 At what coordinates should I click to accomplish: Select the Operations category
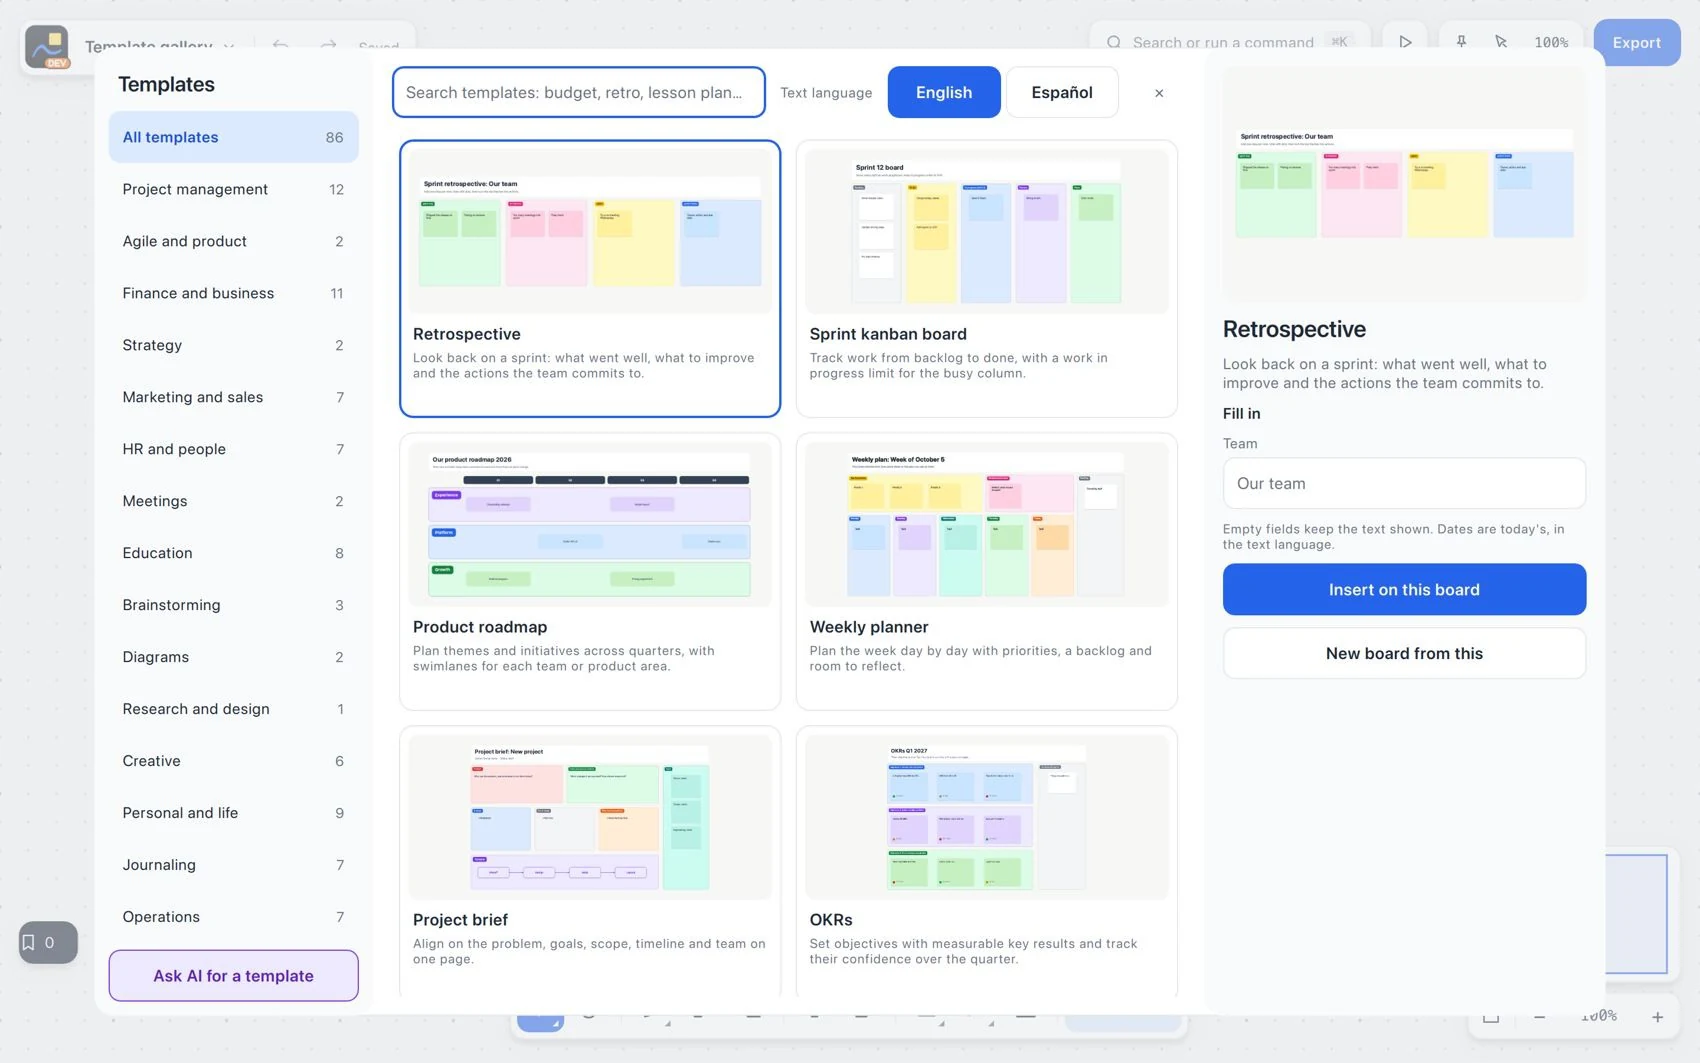coord(233,917)
